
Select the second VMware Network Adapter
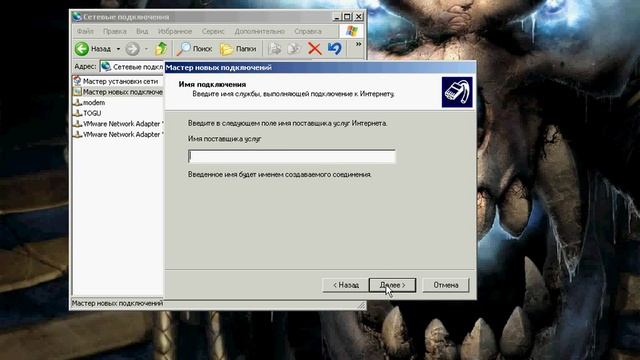pos(123,134)
